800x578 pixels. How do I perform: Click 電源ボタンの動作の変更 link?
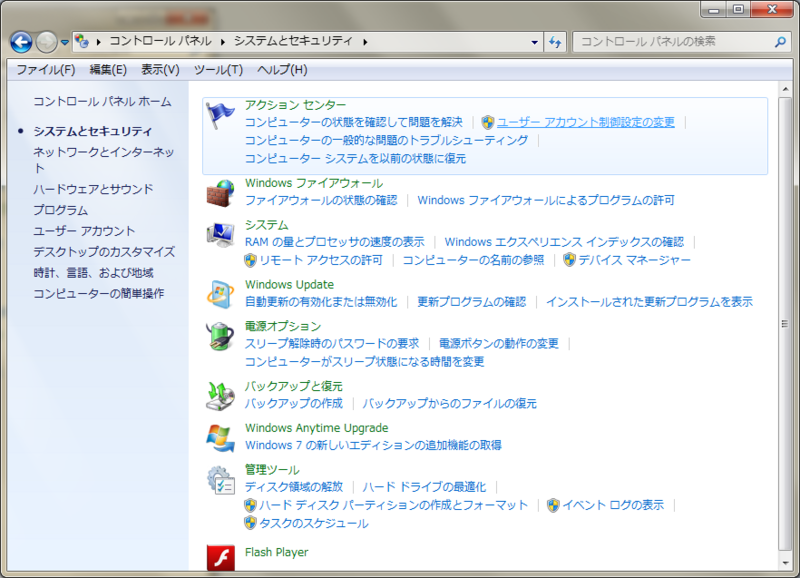(499, 344)
